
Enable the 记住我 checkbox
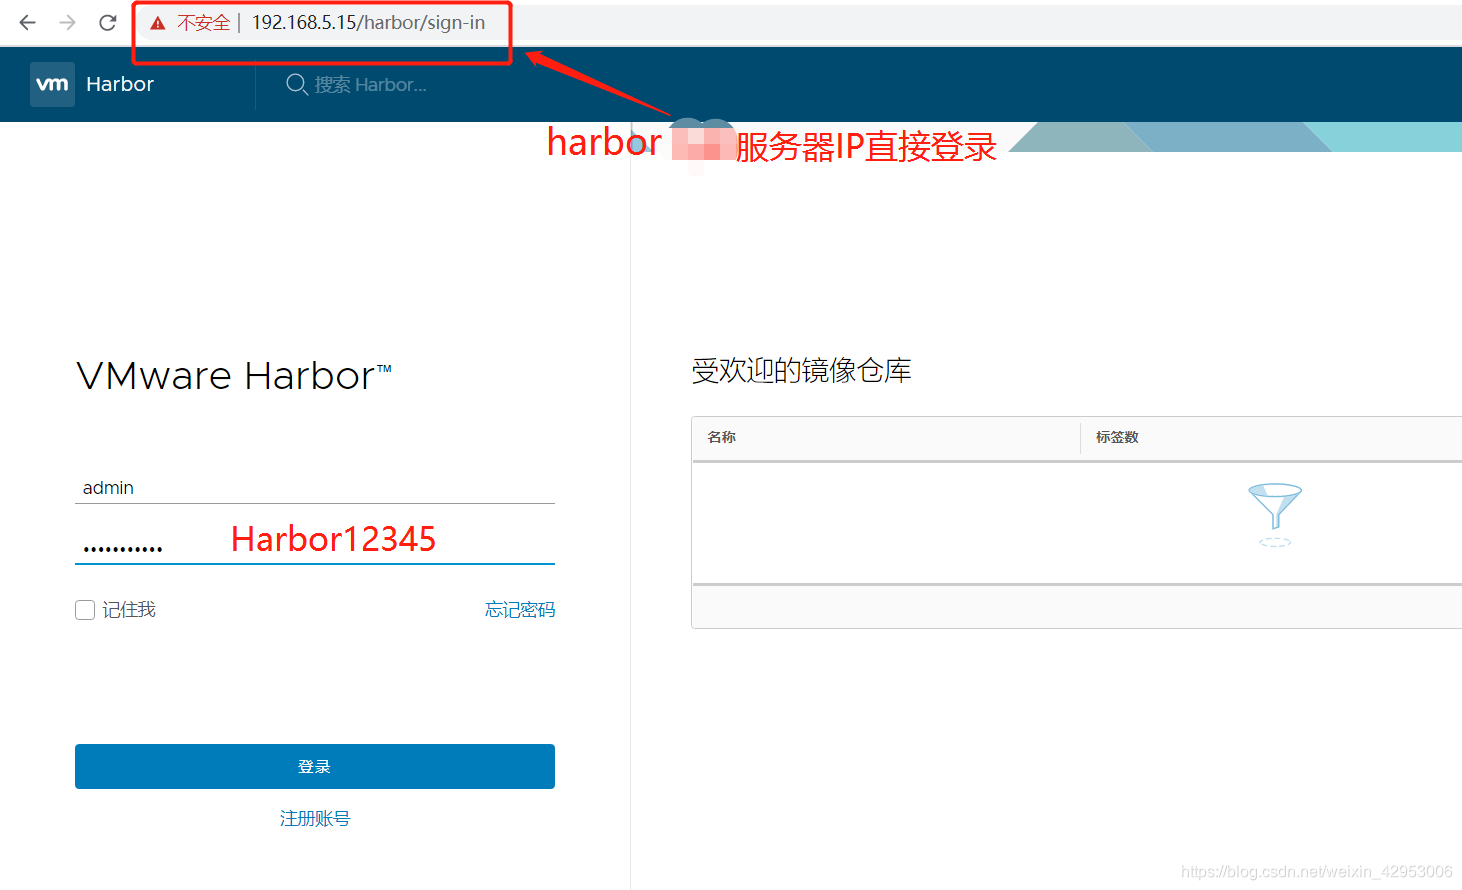click(85, 610)
